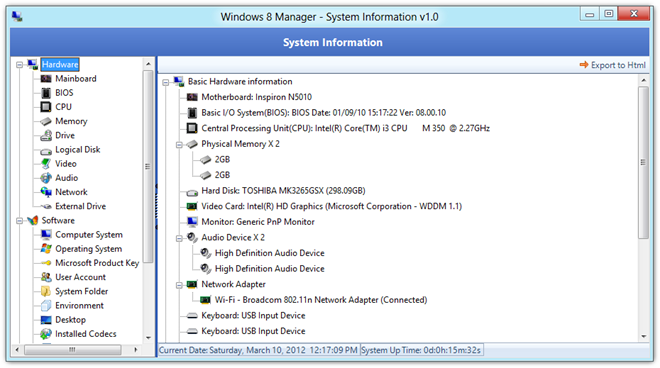Select the Hardware tree item label
Screen dimensions: 660x368
(x=60, y=64)
